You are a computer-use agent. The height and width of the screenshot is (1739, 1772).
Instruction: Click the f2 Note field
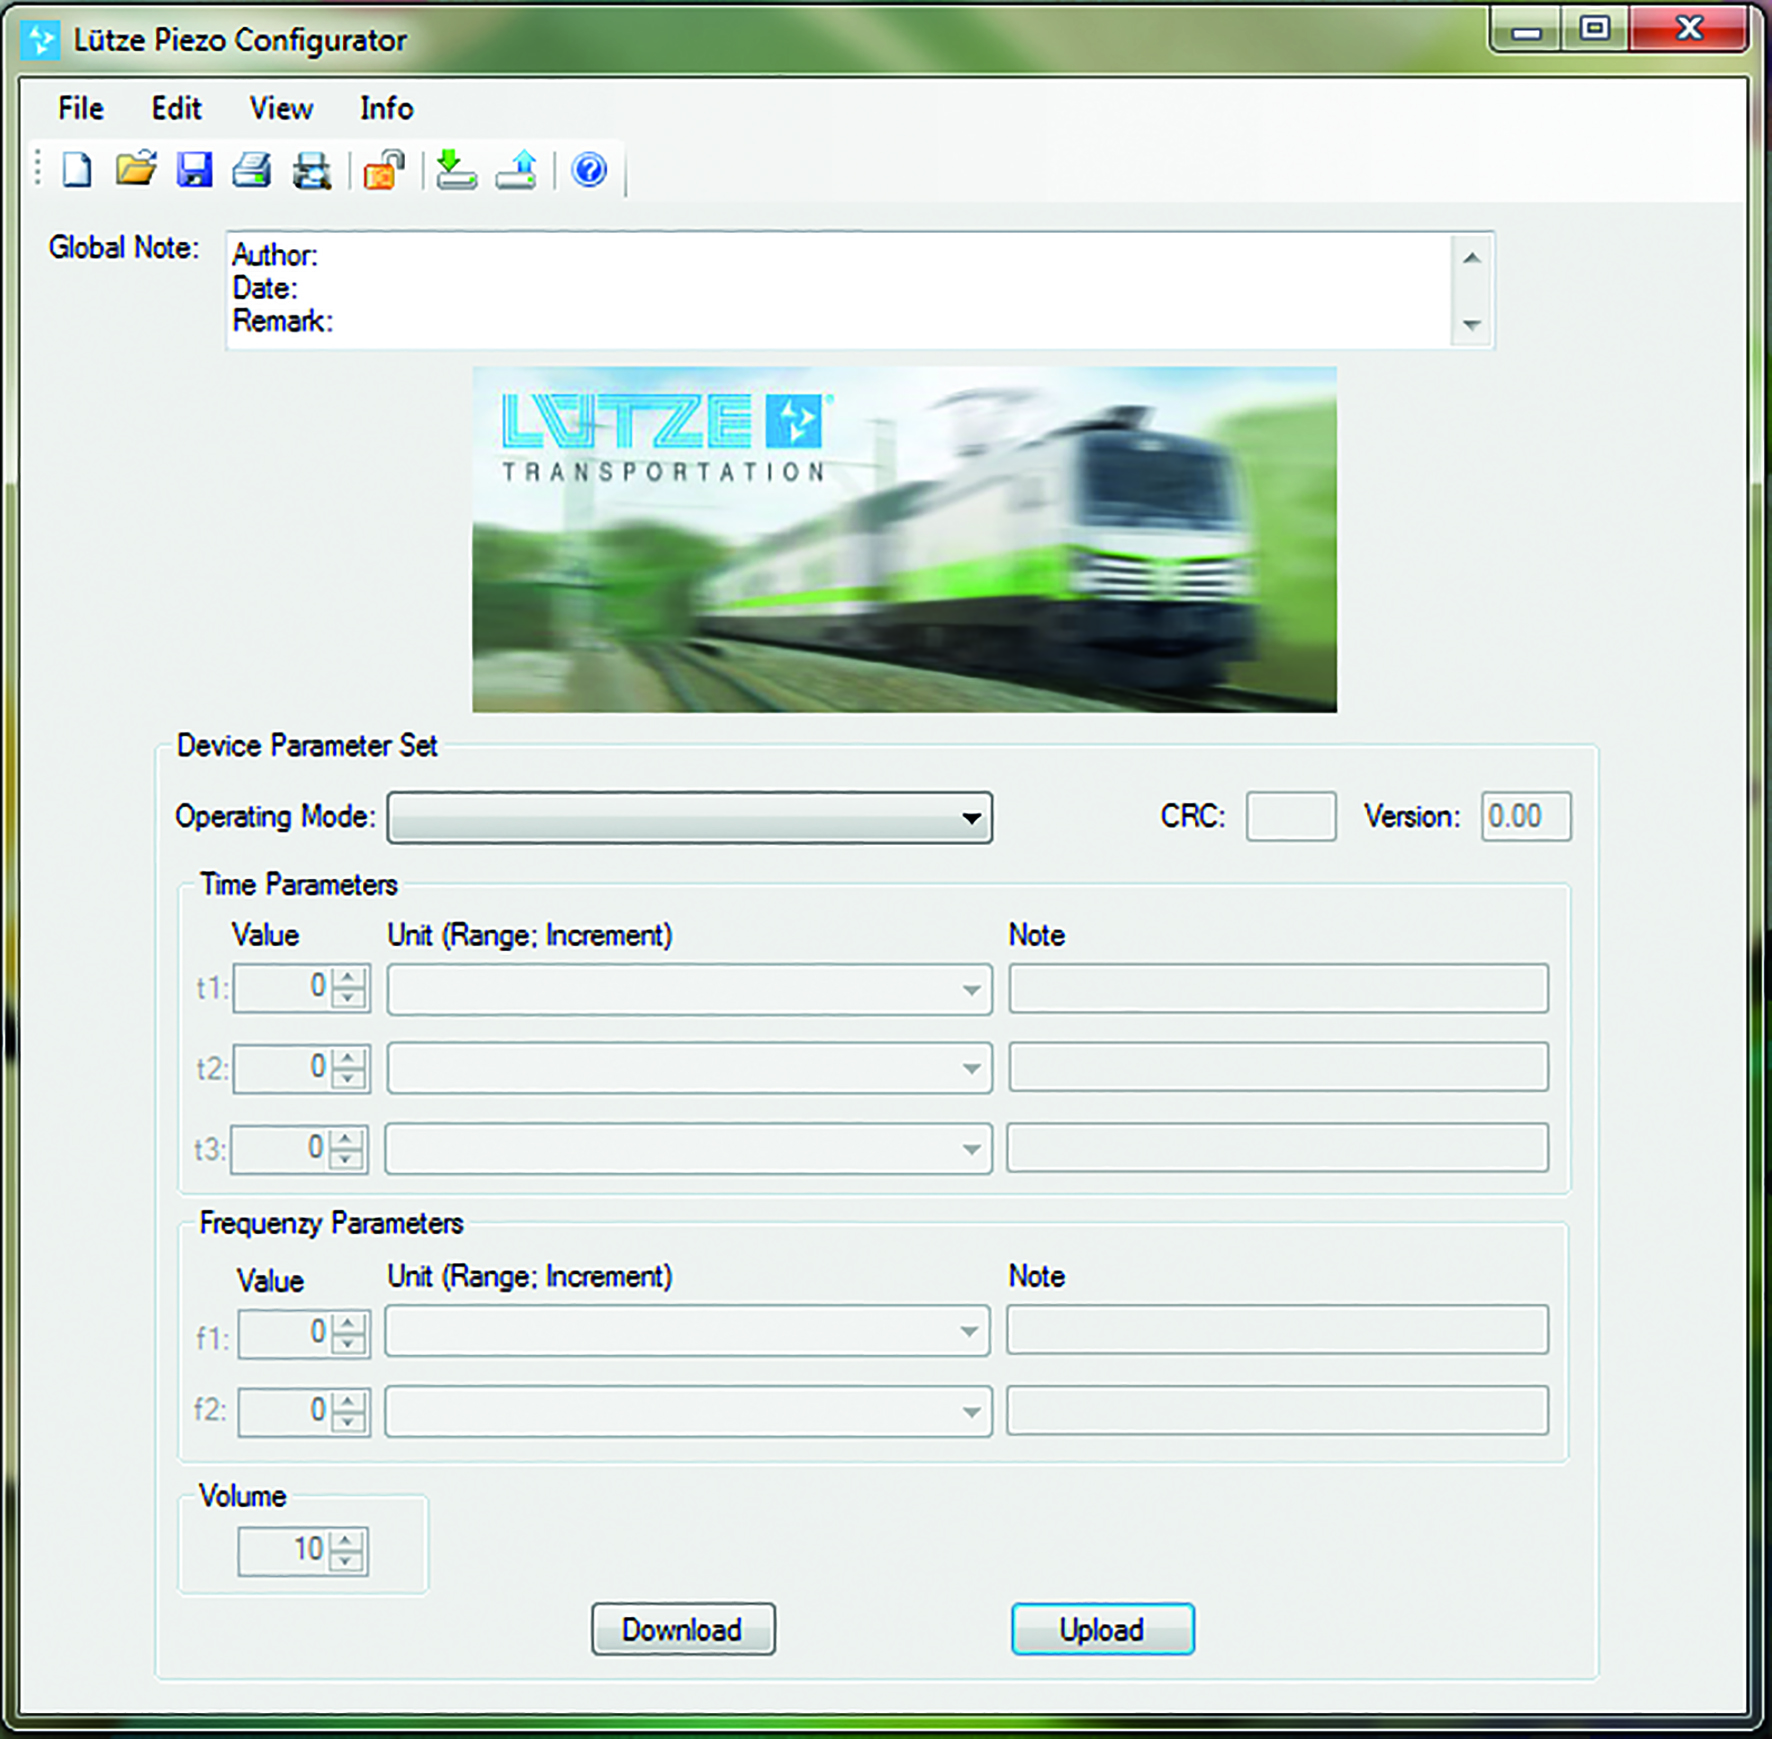click(x=1278, y=1410)
